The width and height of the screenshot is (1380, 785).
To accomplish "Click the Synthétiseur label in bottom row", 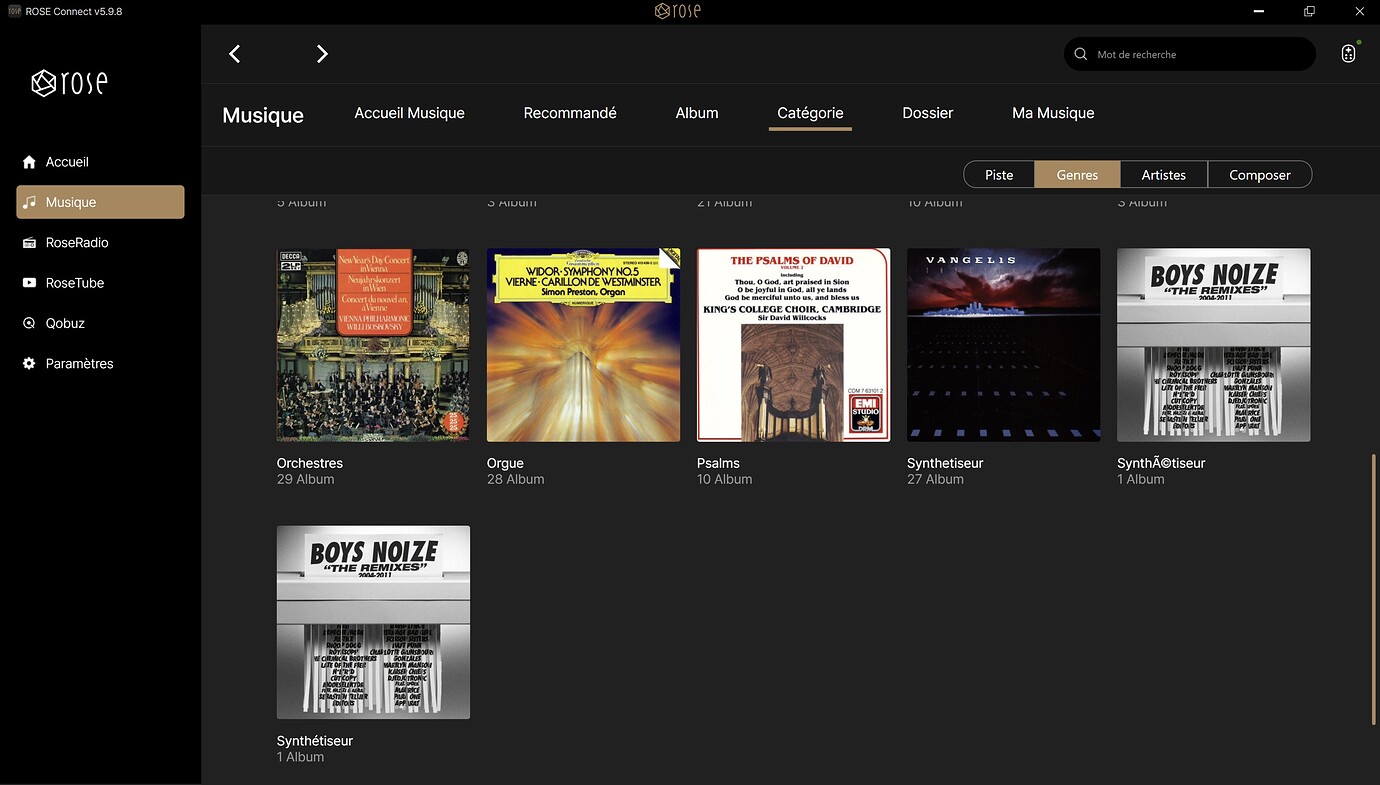I will point(315,741).
